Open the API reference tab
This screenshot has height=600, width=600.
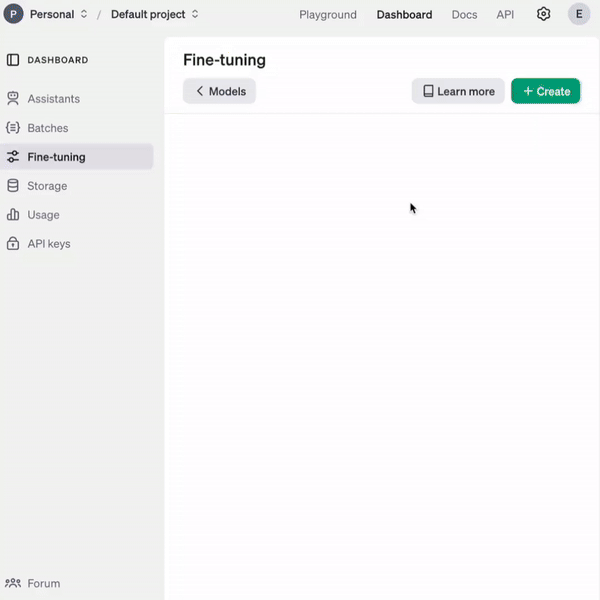(505, 15)
